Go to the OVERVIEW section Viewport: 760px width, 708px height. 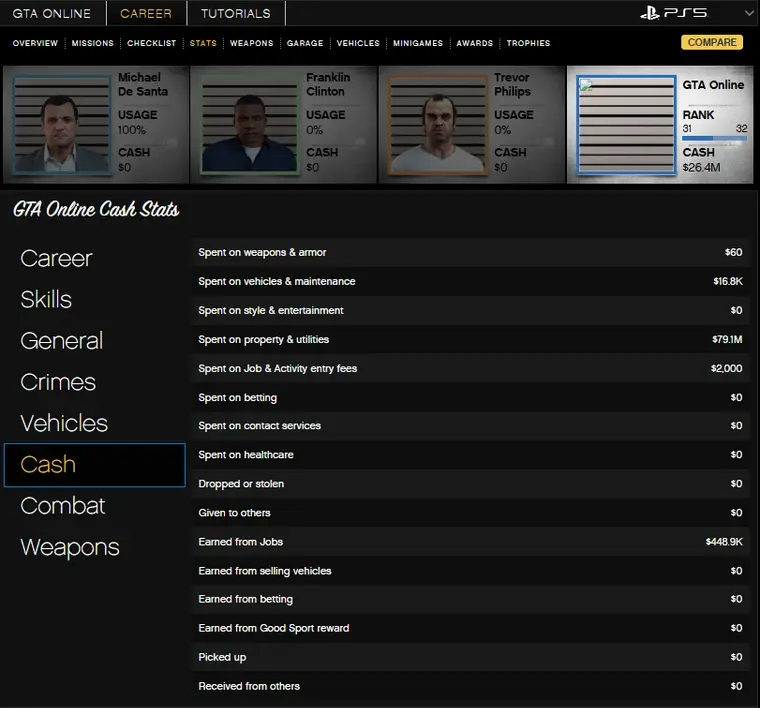[x=35, y=43]
